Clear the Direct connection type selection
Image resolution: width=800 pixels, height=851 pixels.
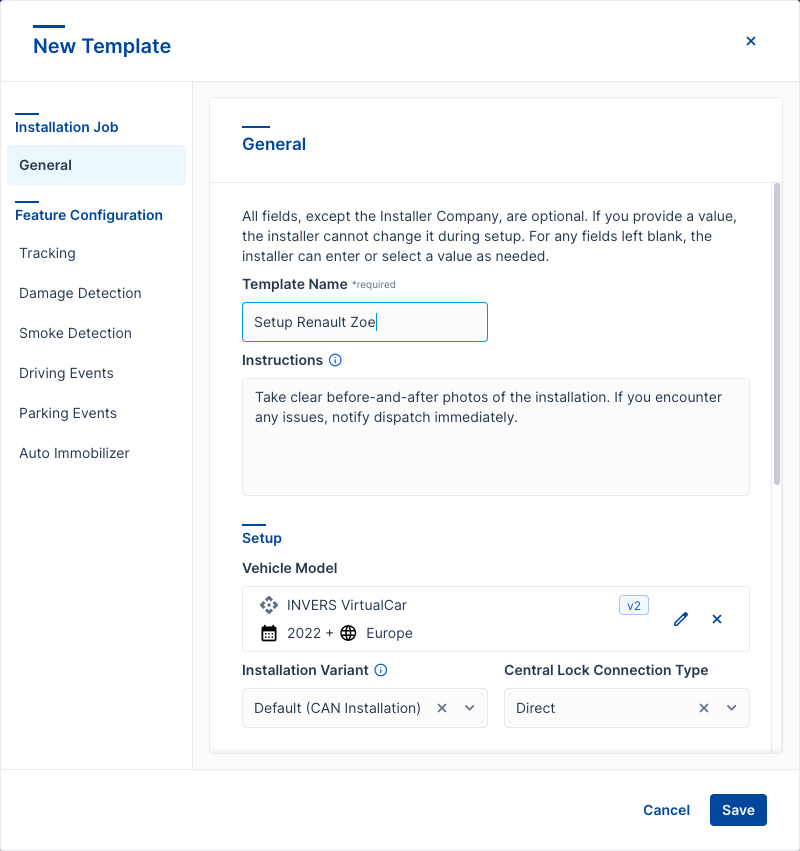[x=704, y=707]
